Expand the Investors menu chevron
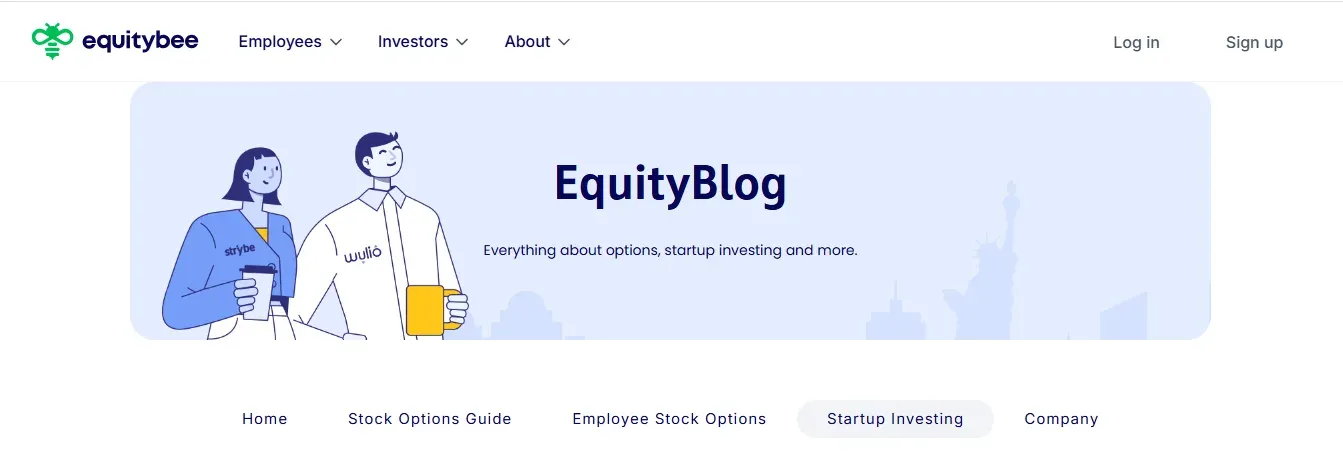The width and height of the screenshot is (1343, 466). pyautogui.click(x=462, y=42)
